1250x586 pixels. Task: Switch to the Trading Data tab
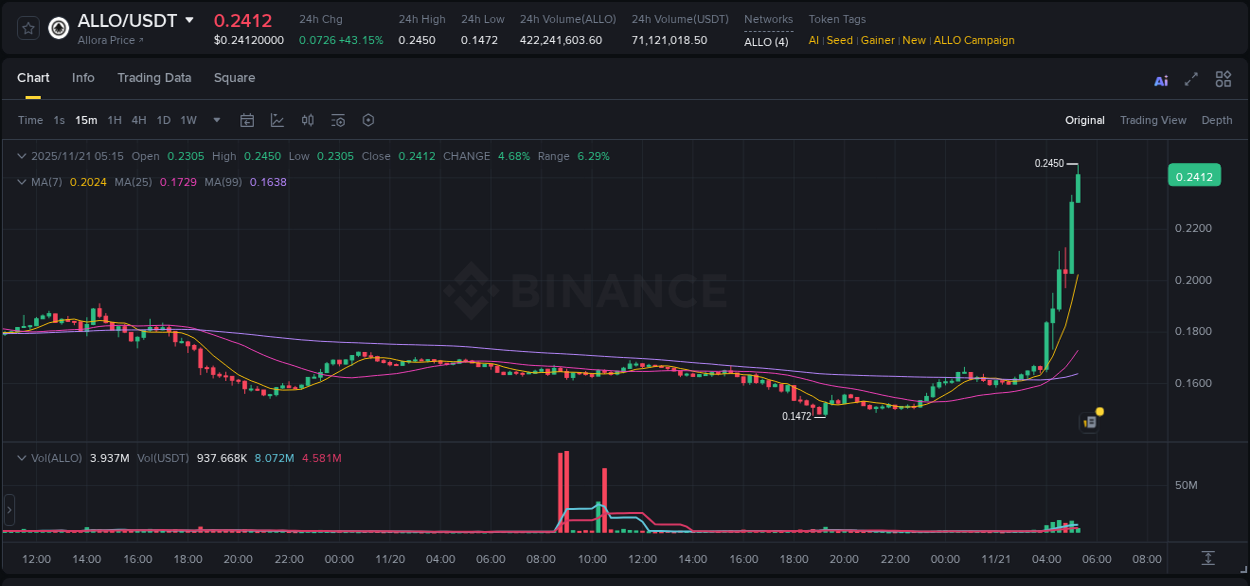pyautogui.click(x=154, y=78)
